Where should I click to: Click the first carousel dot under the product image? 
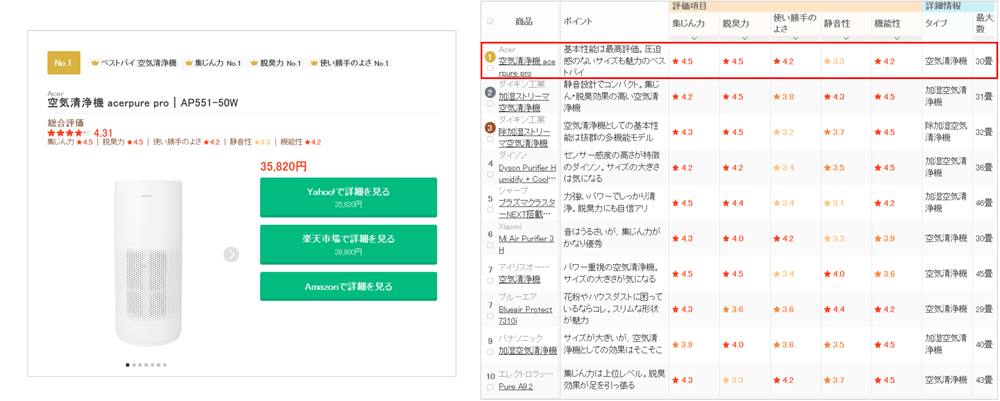coord(128,365)
